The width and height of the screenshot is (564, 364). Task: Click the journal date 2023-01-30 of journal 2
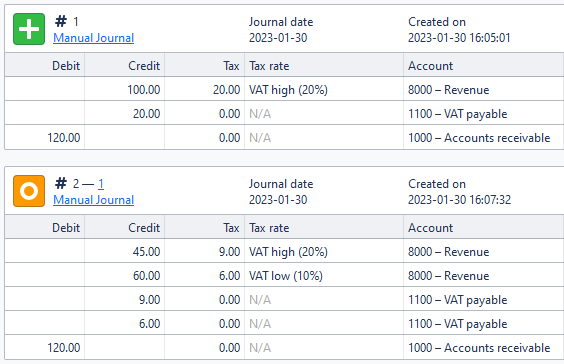pyautogui.click(x=278, y=200)
